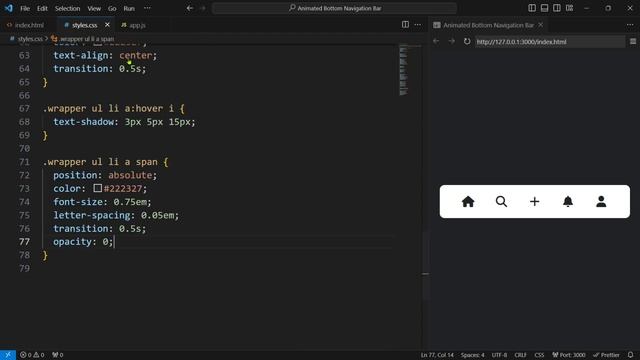
Task: Open the VS Code logo menu
Action: coord(9,8)
